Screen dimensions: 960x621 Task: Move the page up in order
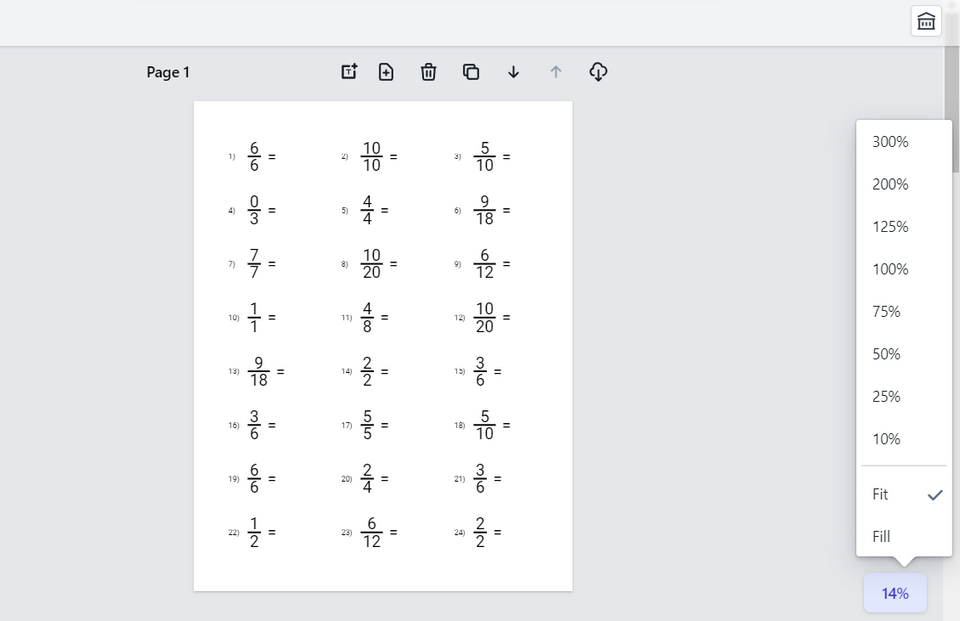tap(555, 71)
